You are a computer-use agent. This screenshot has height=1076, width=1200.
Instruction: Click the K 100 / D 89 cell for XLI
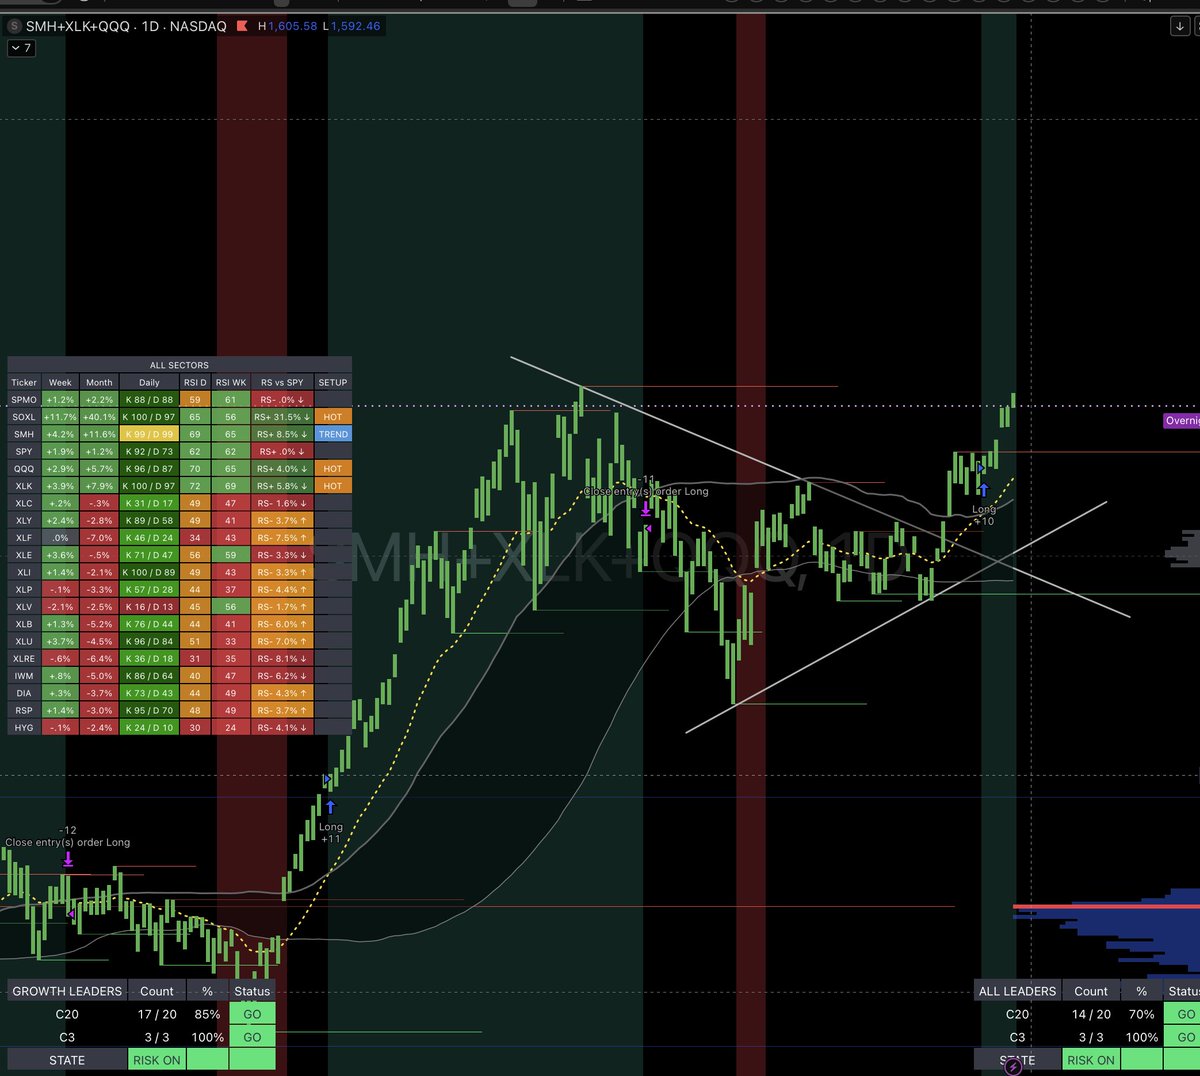[149, 572]
